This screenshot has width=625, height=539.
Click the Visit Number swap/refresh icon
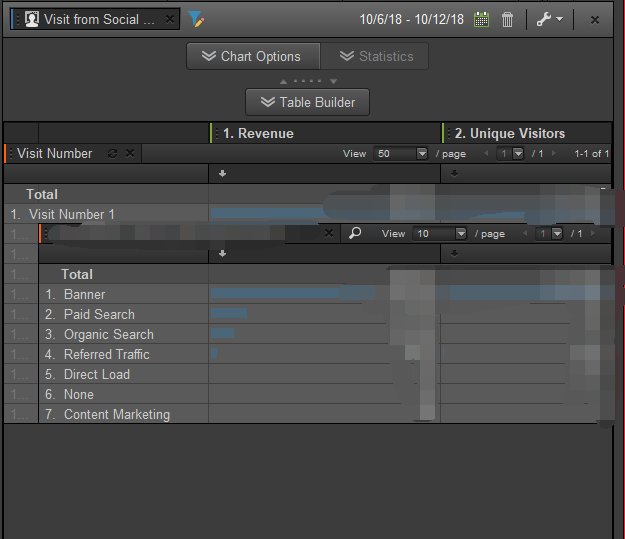click(112, 153)
